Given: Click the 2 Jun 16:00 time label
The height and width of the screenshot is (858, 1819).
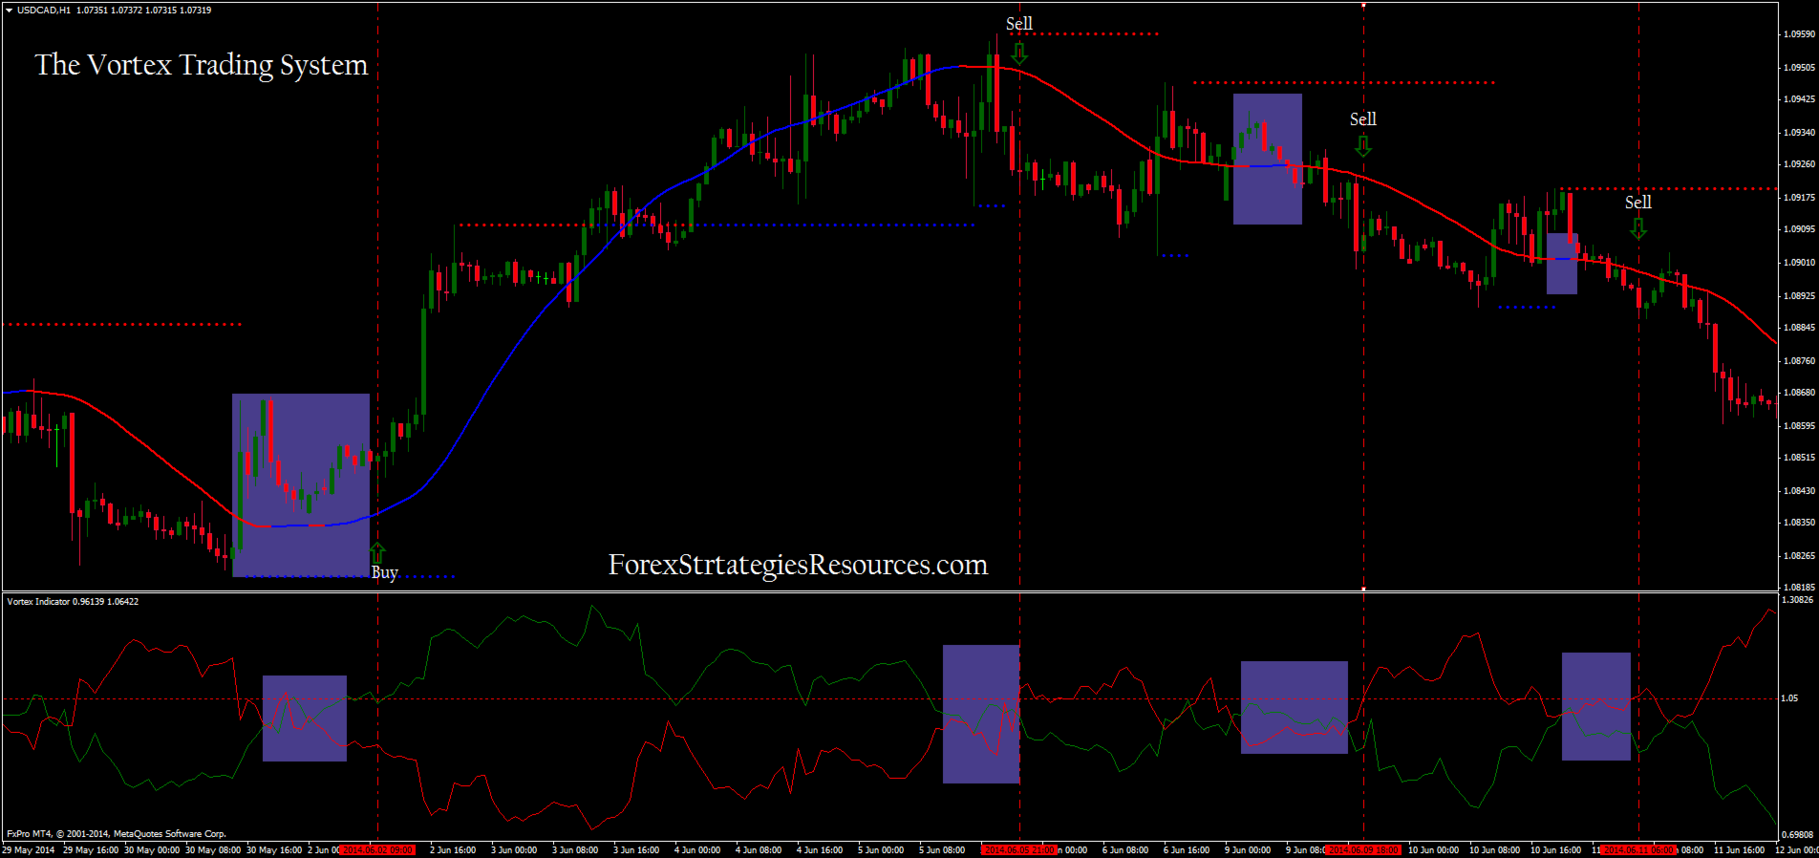Looking at the screenshot, I should 453,850.
